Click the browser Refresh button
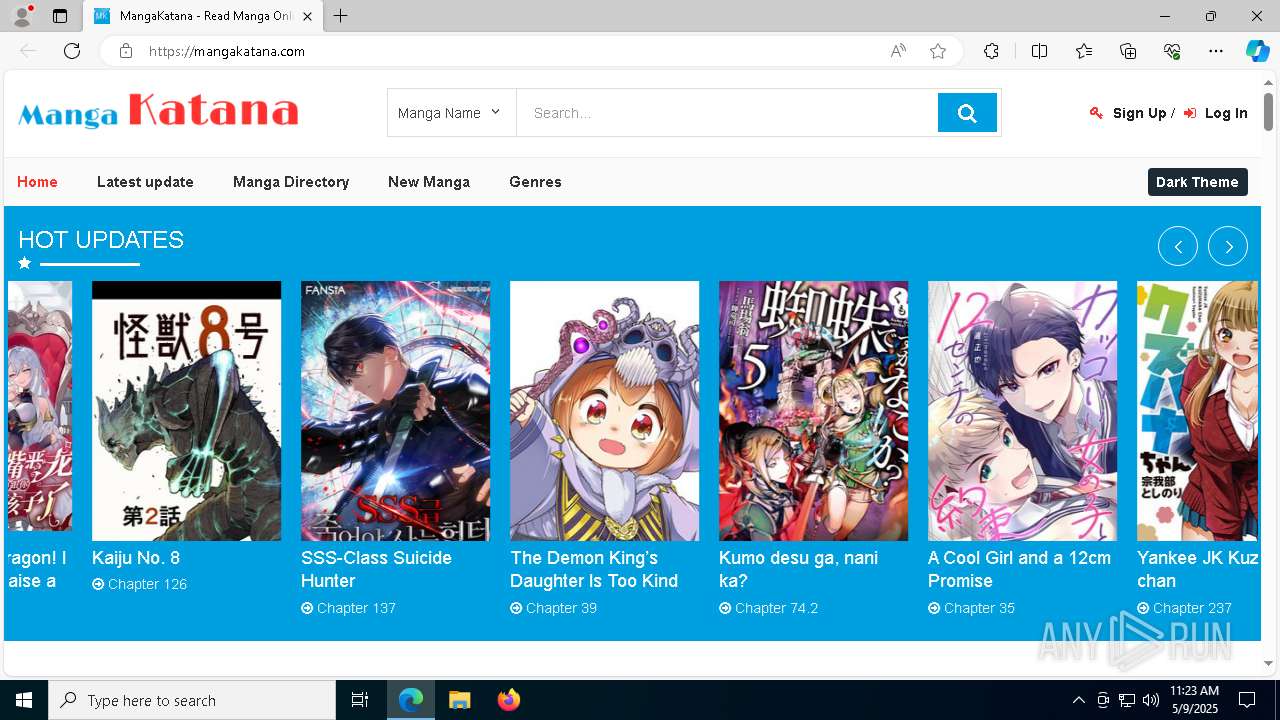Image resolution: width=1280 pixels, height=720 pixels. coord(72,51)
